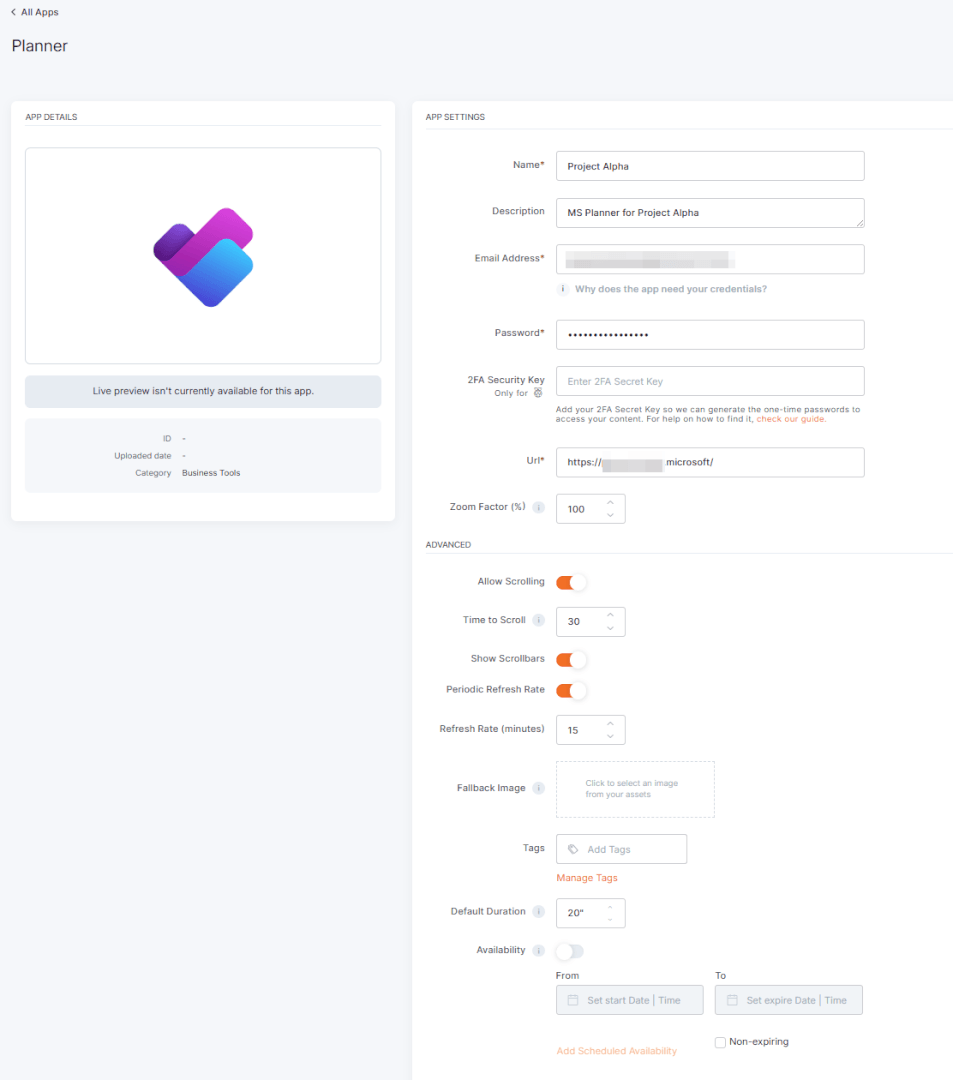Click the Planner app logo preview
The width and height of the screenshot is (953, 1080).
click(x=203, y=257)
